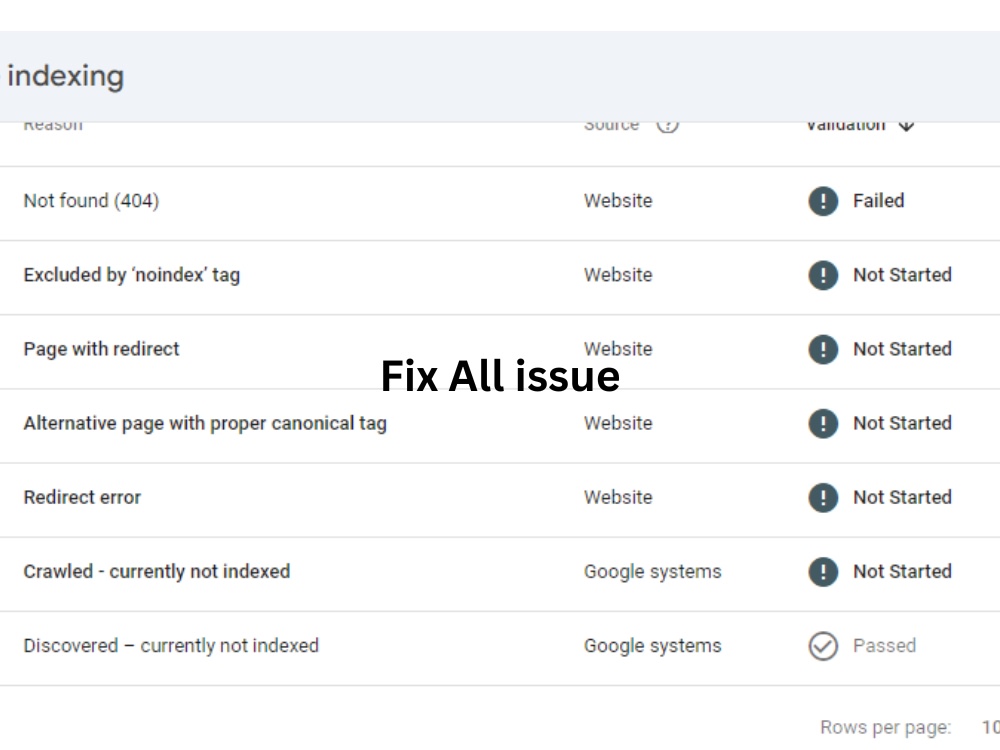Click Website source in Not found (404) row
This screenshot has height=750, width=1000.
(618, 201)
